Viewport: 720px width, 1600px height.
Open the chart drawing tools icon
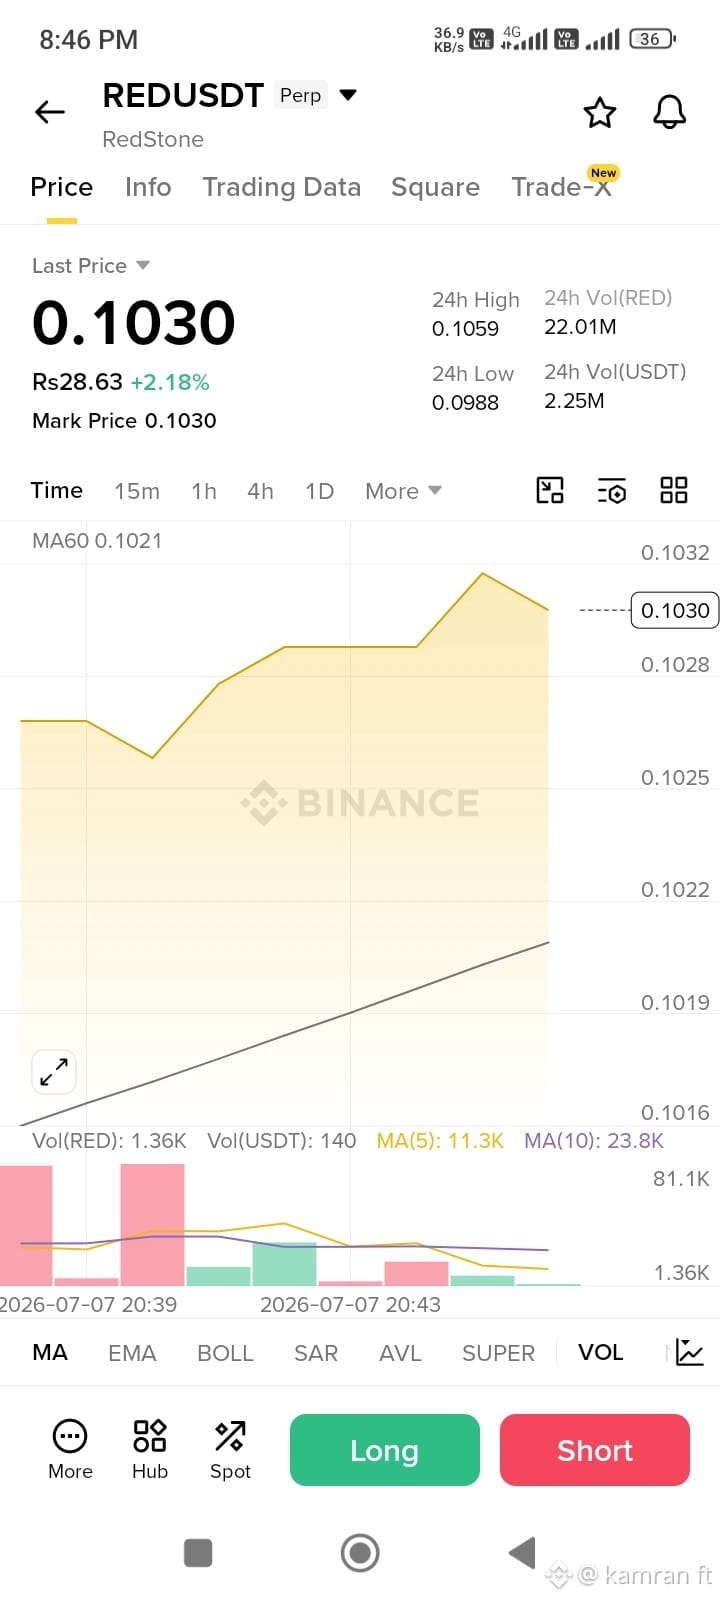550,490
